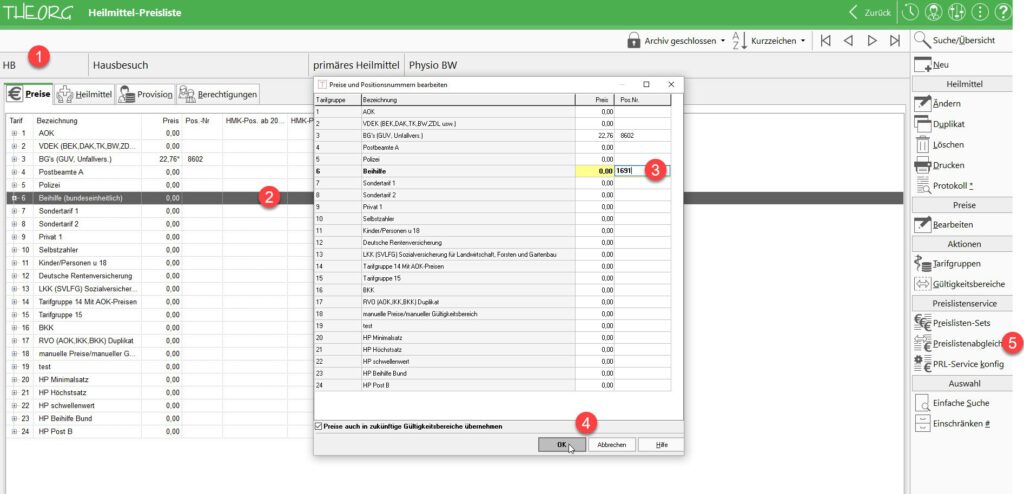1024x494 pixels.
Task: Open the user profile icon in header
Action: click(x=932, y=12)
